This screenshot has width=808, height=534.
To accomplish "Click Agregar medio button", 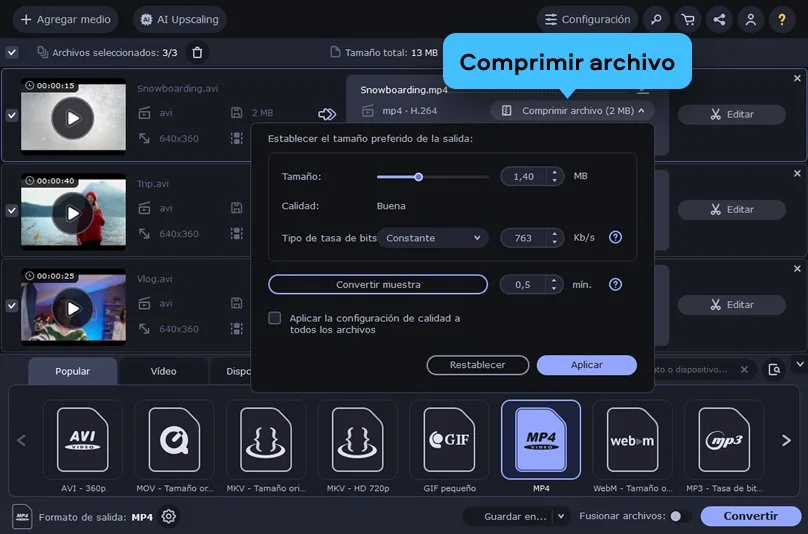I will 65,20.
